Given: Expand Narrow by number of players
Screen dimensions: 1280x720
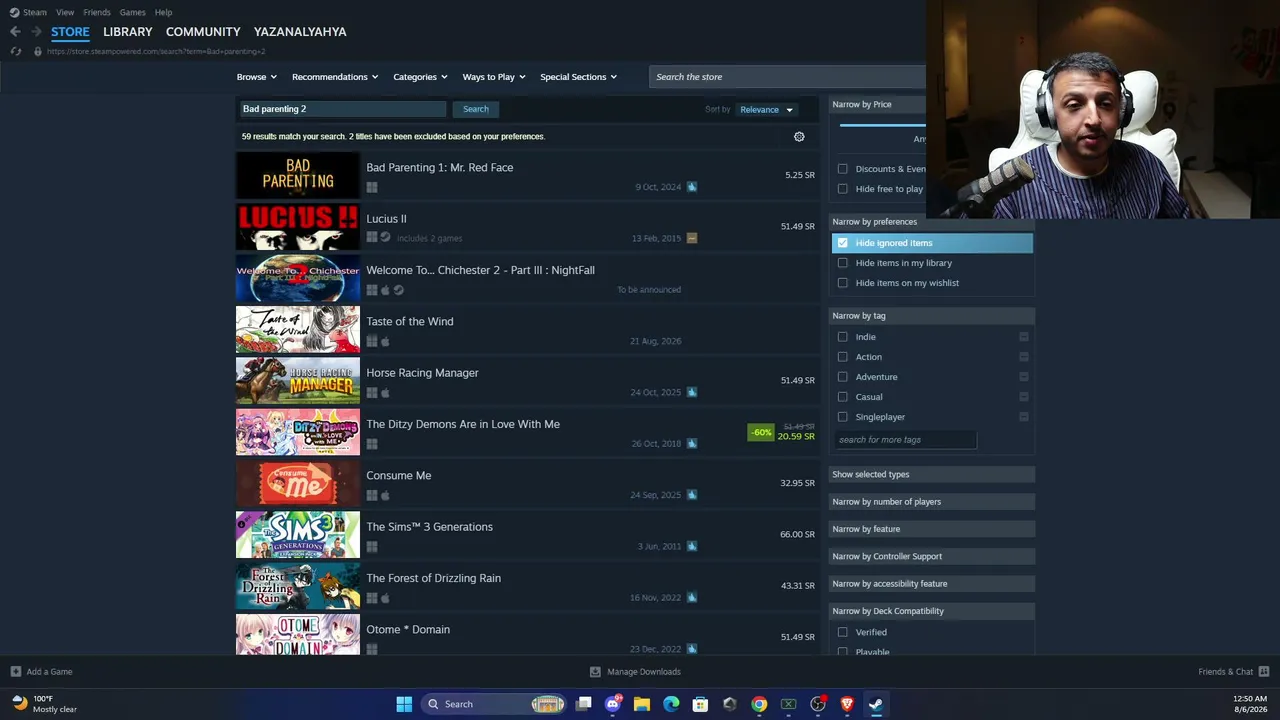Looking at the screenshot, I should [932, 502].
